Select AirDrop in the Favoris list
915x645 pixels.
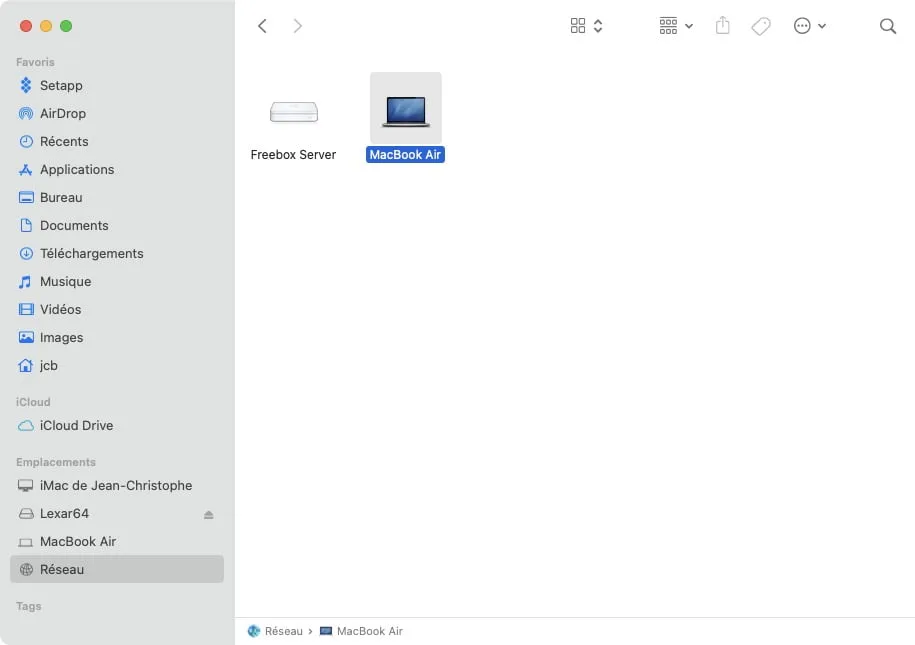(x=117, y=113)
